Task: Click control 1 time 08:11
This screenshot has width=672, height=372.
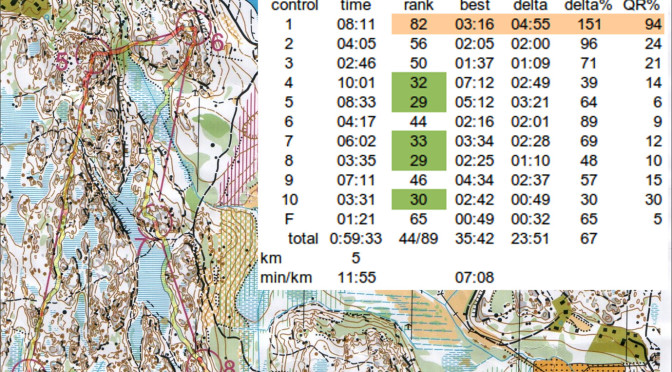Action: click(x=356, y=24)
